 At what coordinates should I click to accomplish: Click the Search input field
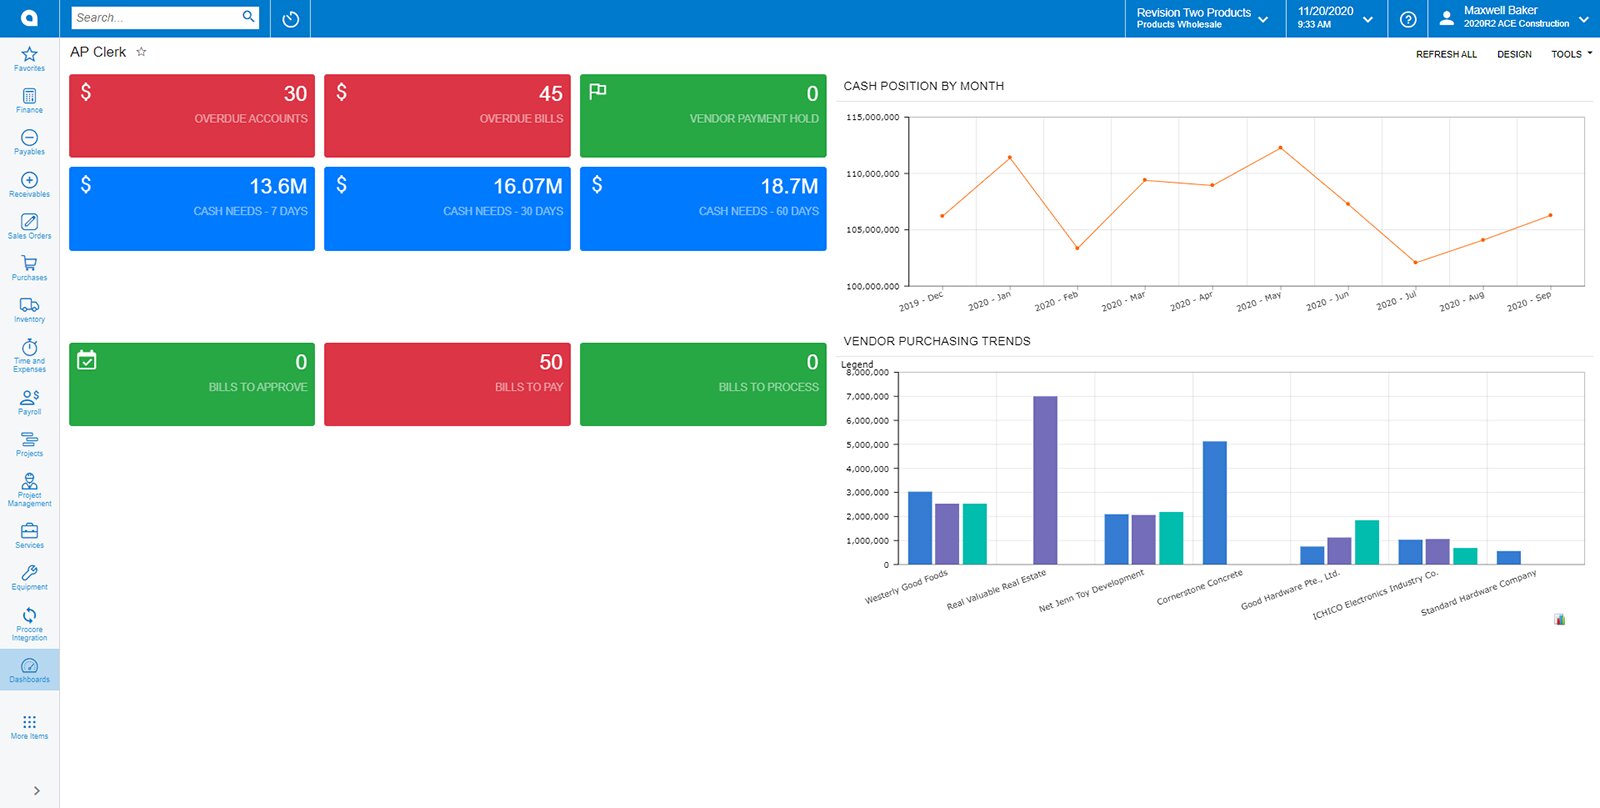point(156,18)
